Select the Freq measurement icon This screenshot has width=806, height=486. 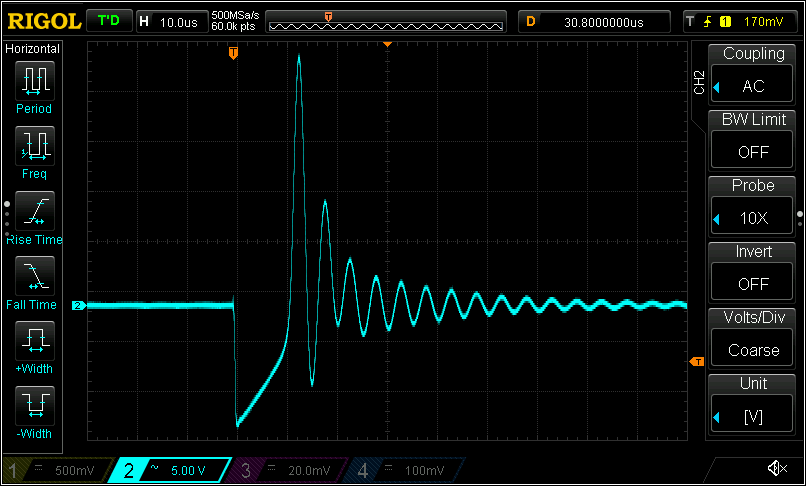[34, 146]
